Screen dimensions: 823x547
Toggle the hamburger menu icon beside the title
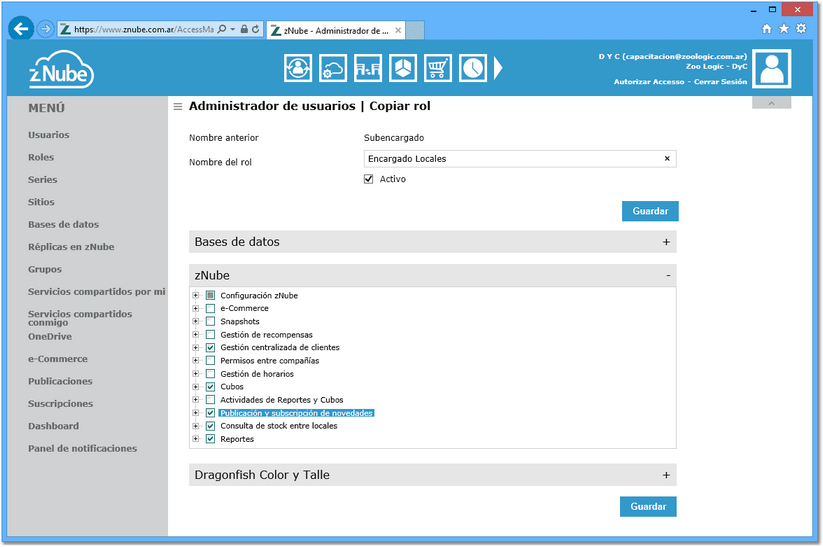pyautogui.click(x=178, y=107)
